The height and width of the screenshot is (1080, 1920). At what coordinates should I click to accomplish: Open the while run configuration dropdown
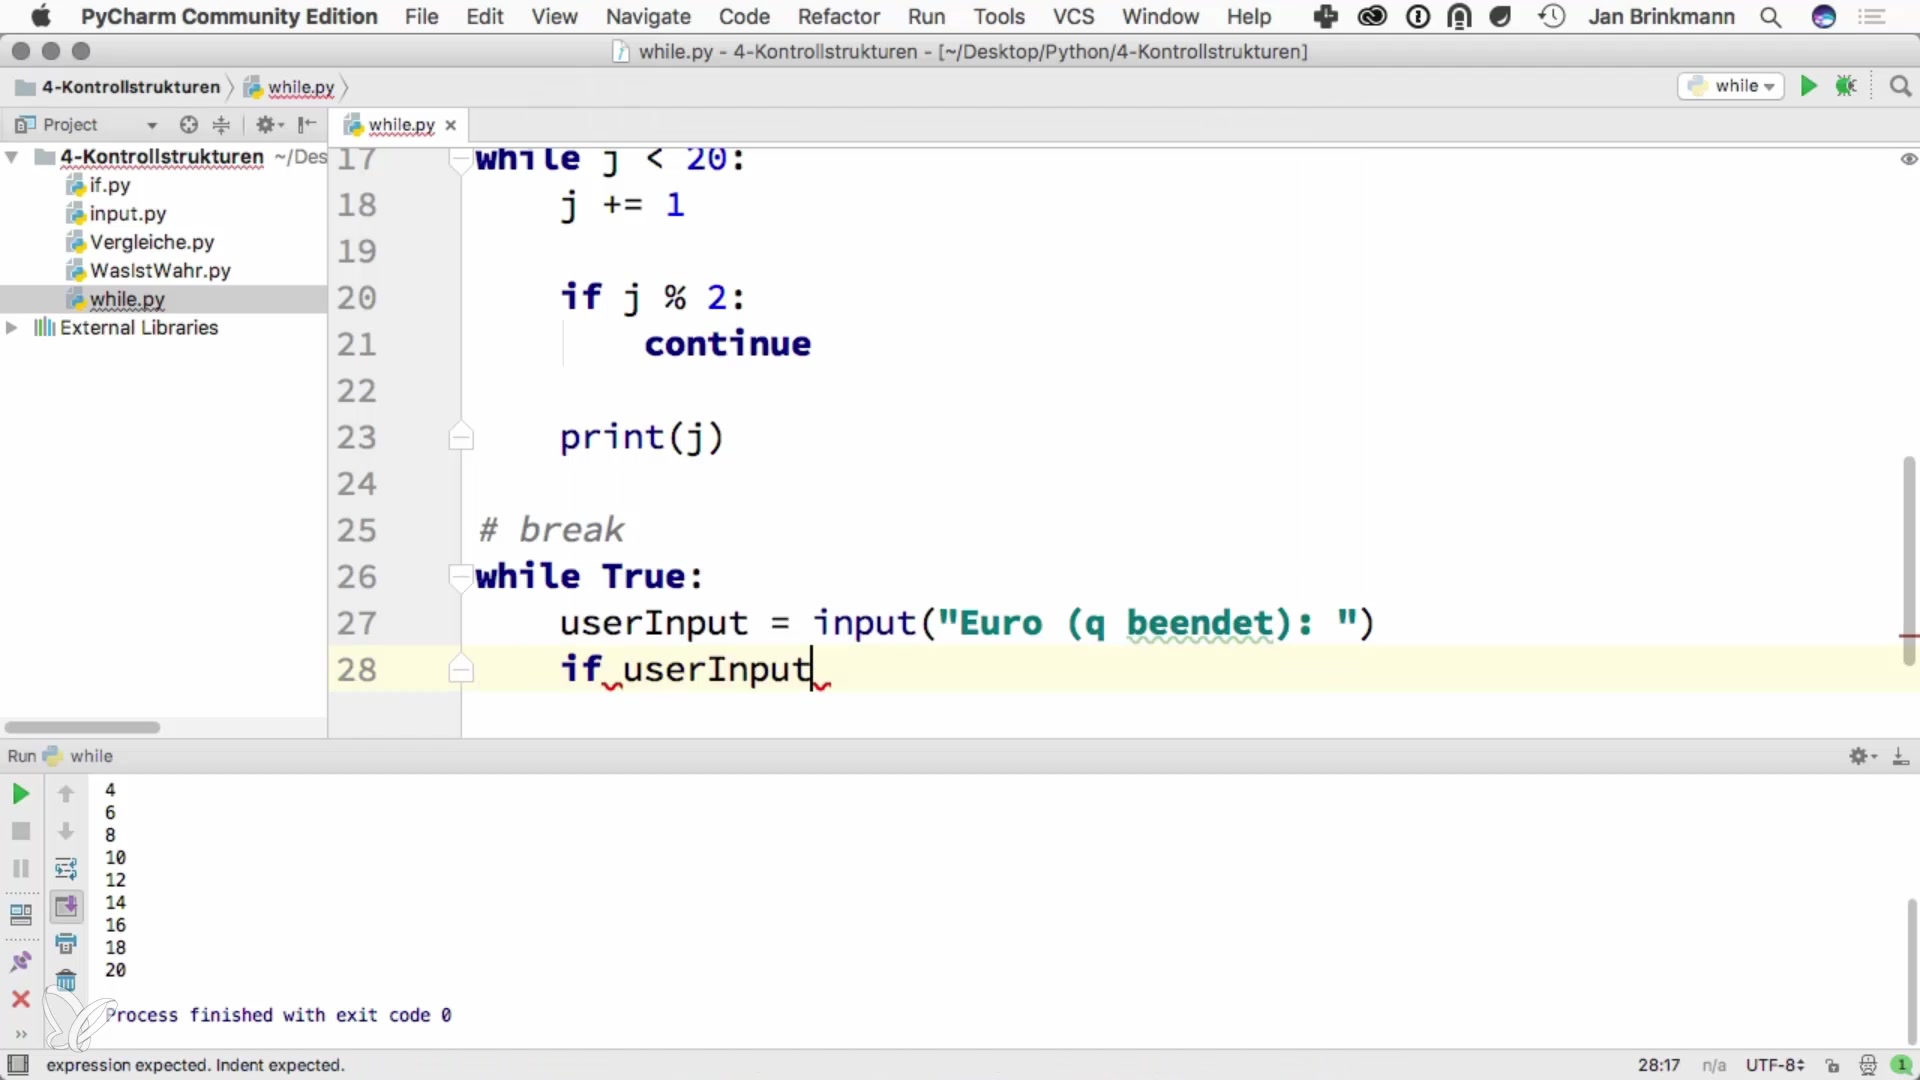click(1731, 86)
